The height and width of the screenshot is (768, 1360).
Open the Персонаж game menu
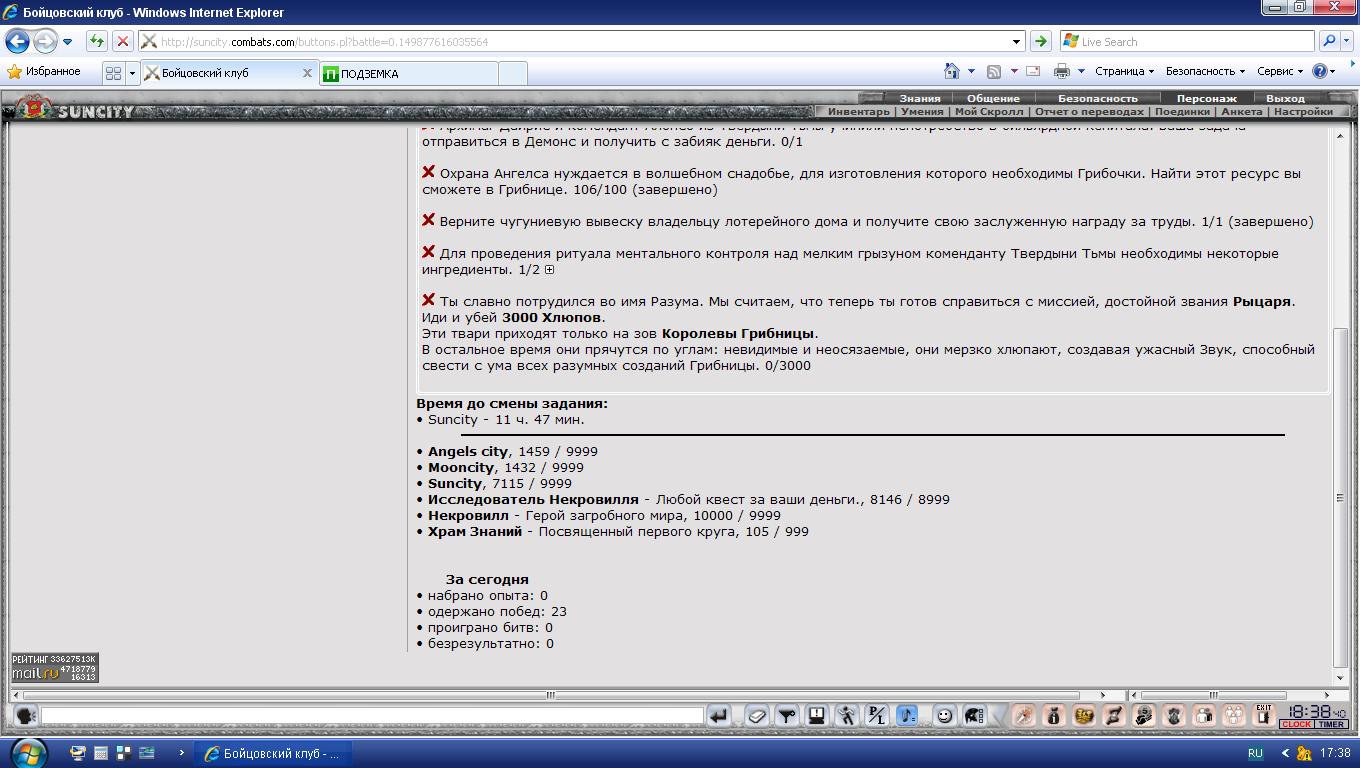point(1206,98)
